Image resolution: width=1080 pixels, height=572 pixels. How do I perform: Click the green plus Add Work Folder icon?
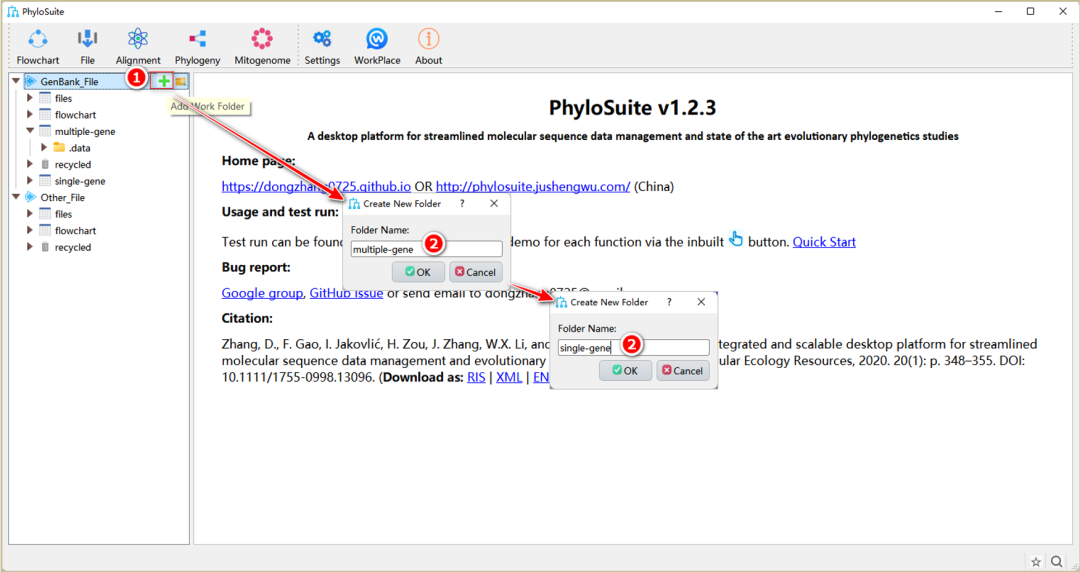[x=163, y=81]
